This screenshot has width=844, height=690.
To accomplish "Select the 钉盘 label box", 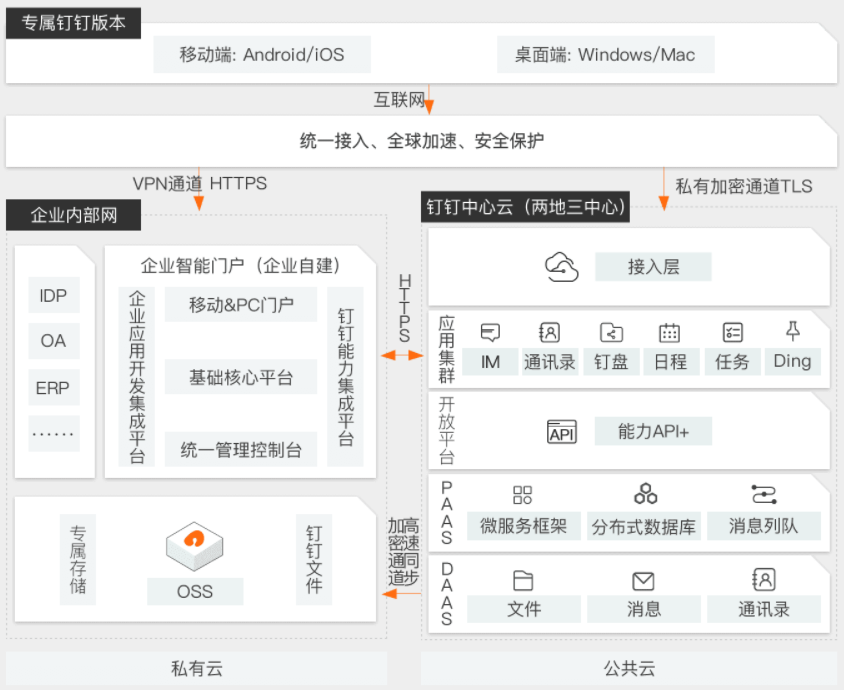I will (611, 362).
